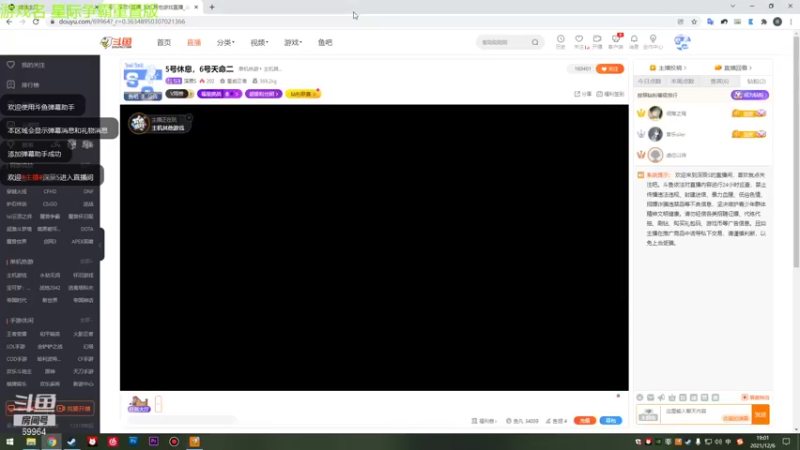Image resolution: width=800 pixels, height=450 pixels.
Task: Click the chat emoji icon
Action: click(x=640, y=397)
